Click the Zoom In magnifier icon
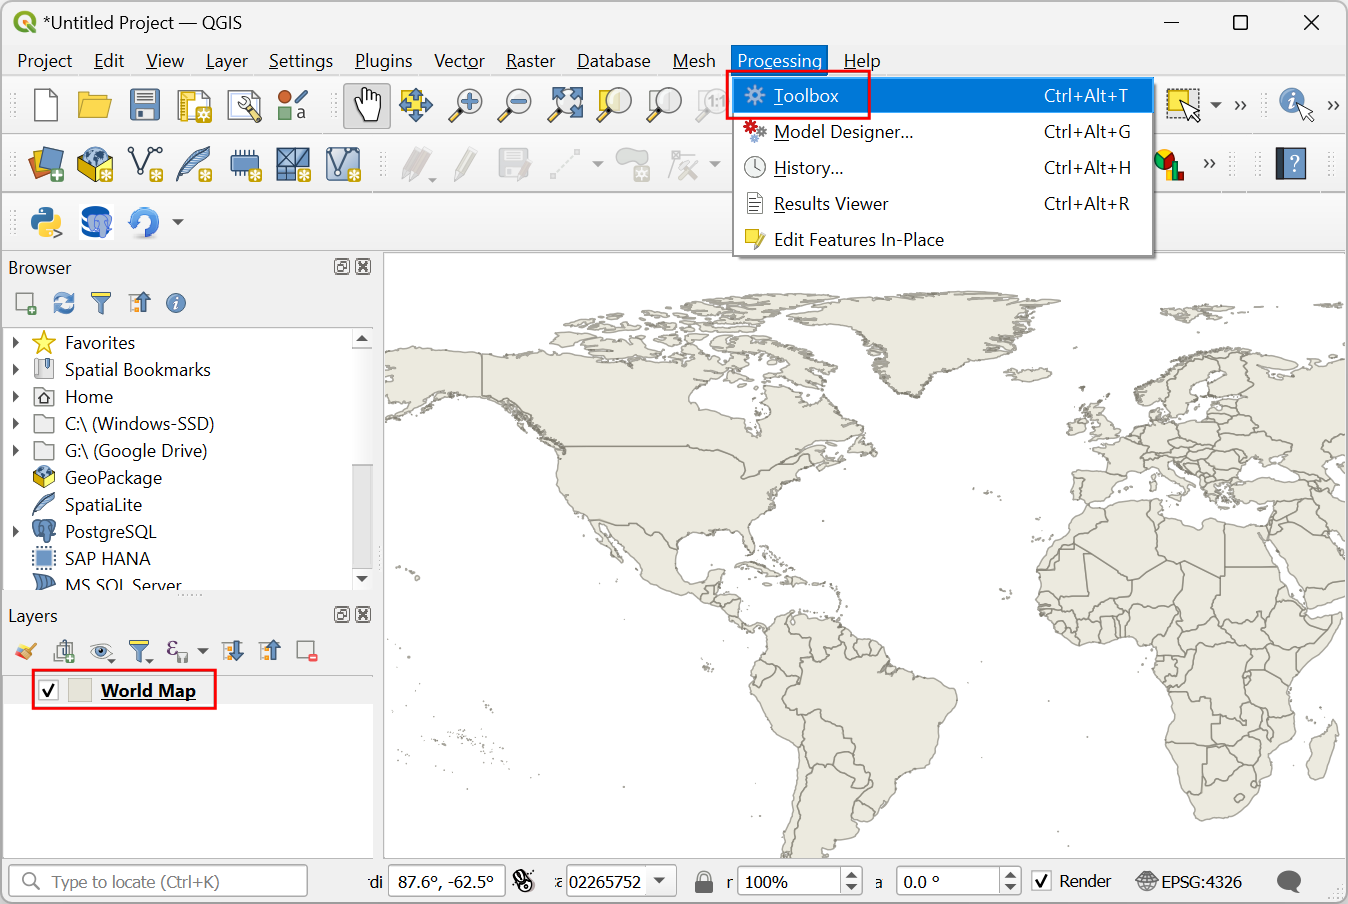Viewport: 1348px width, 904px height. point(465,105)
